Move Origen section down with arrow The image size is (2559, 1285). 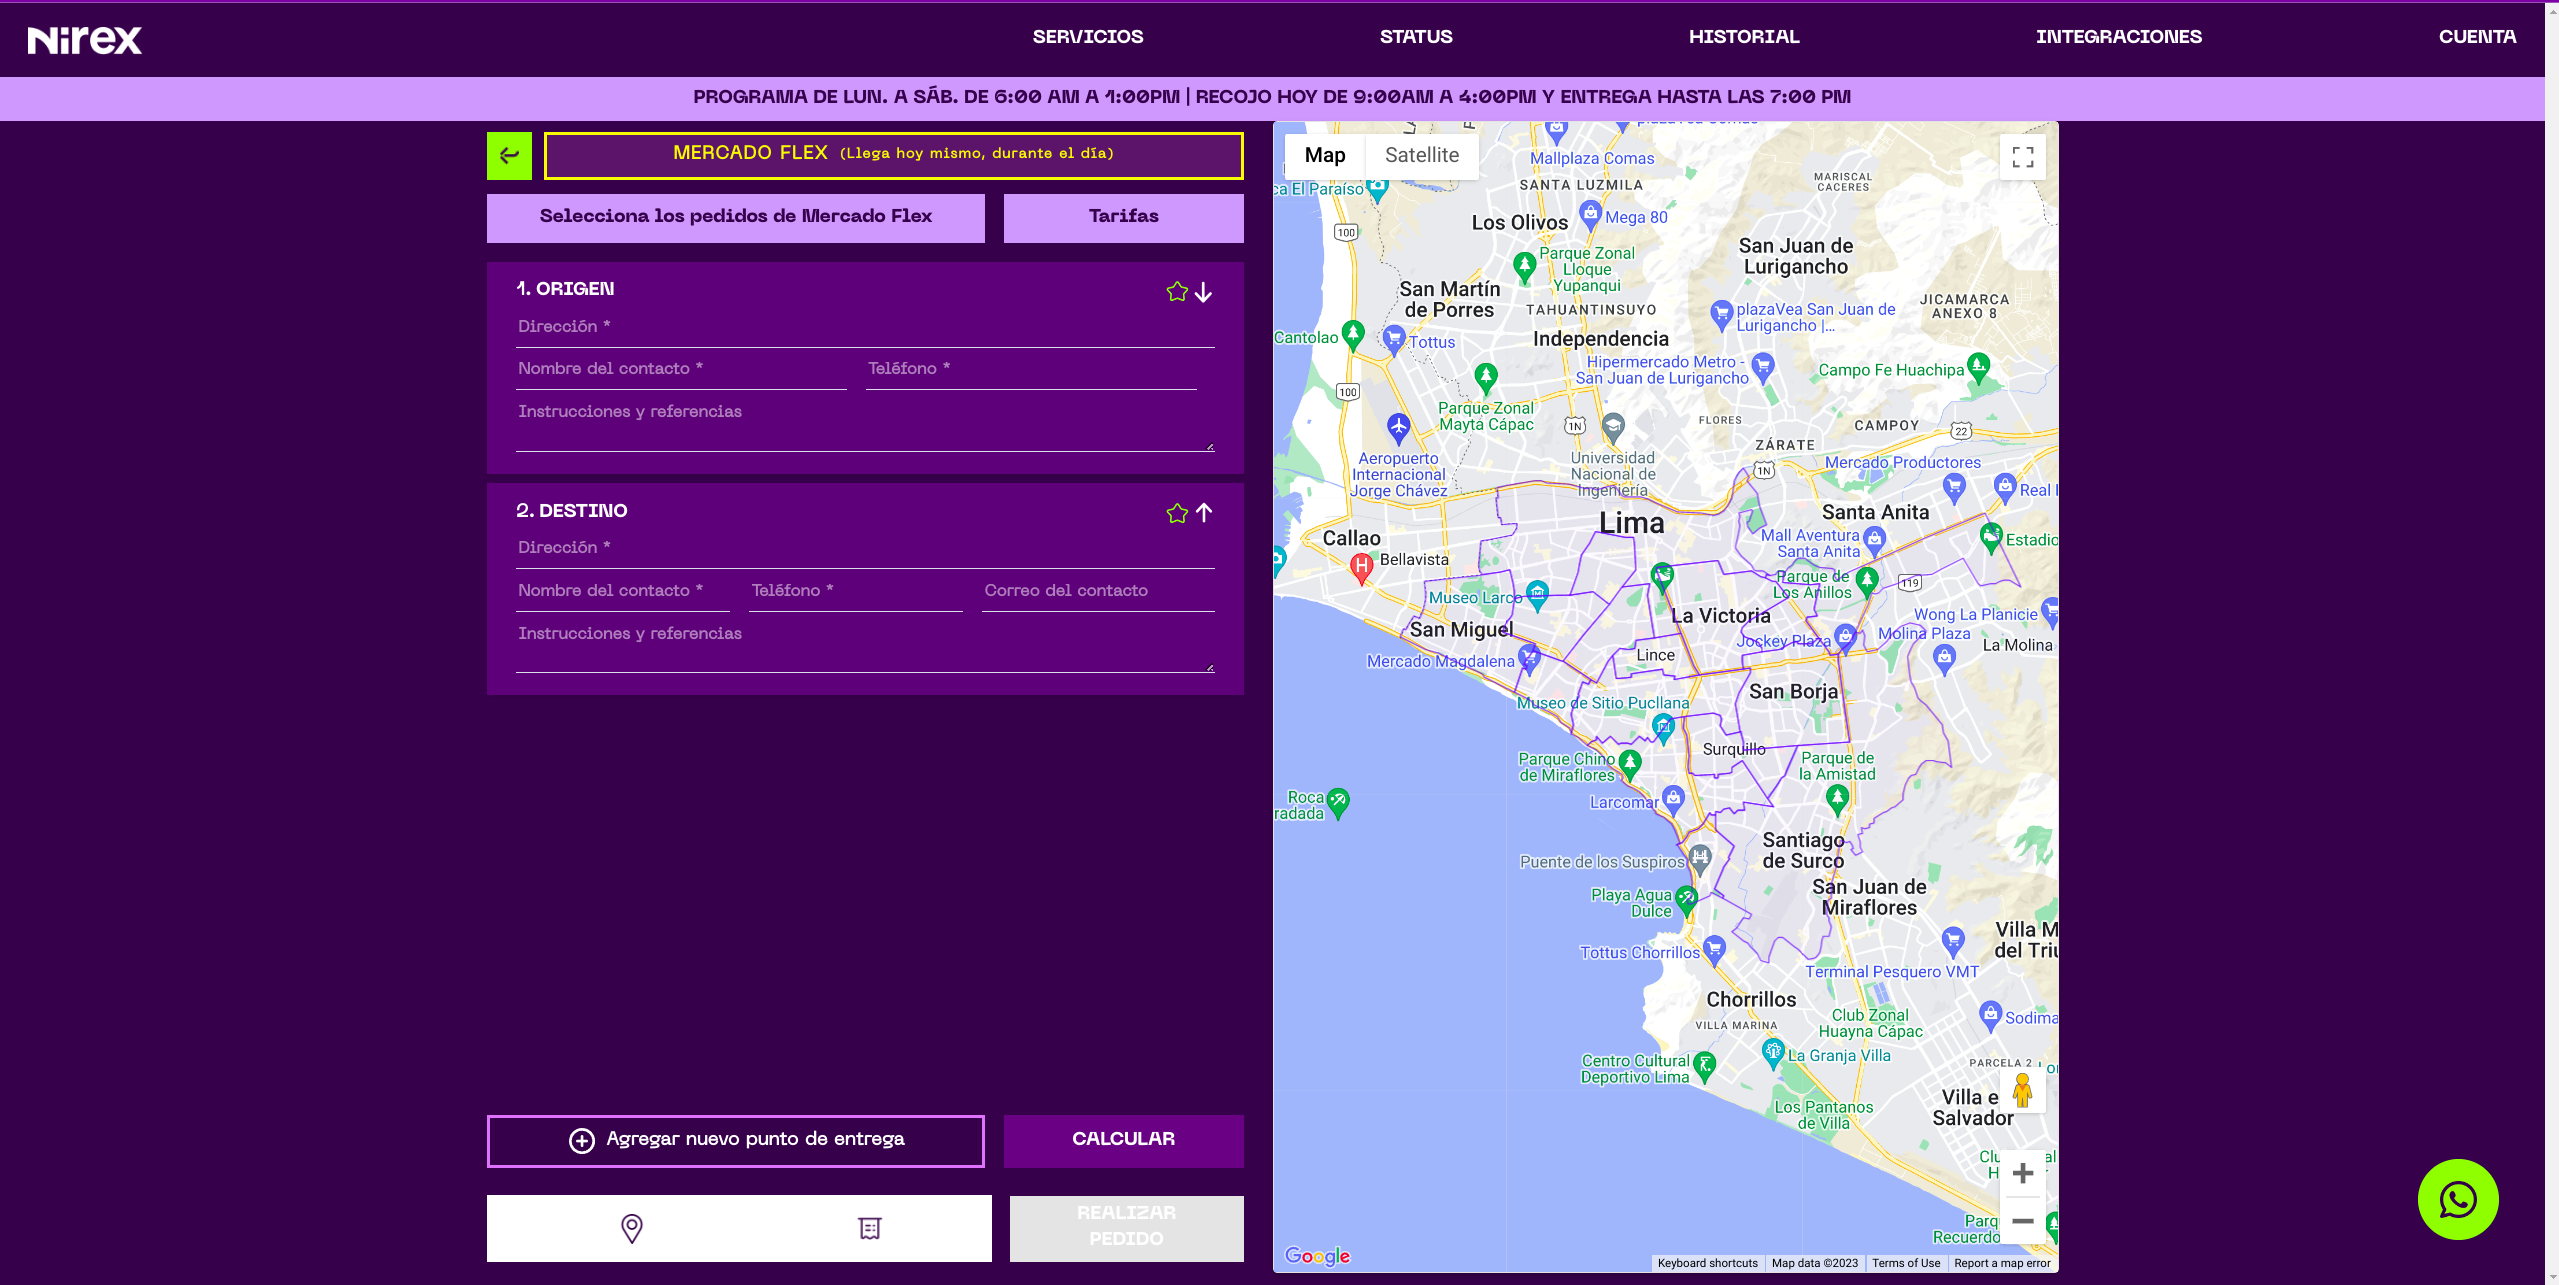[x=1203, y=292]
